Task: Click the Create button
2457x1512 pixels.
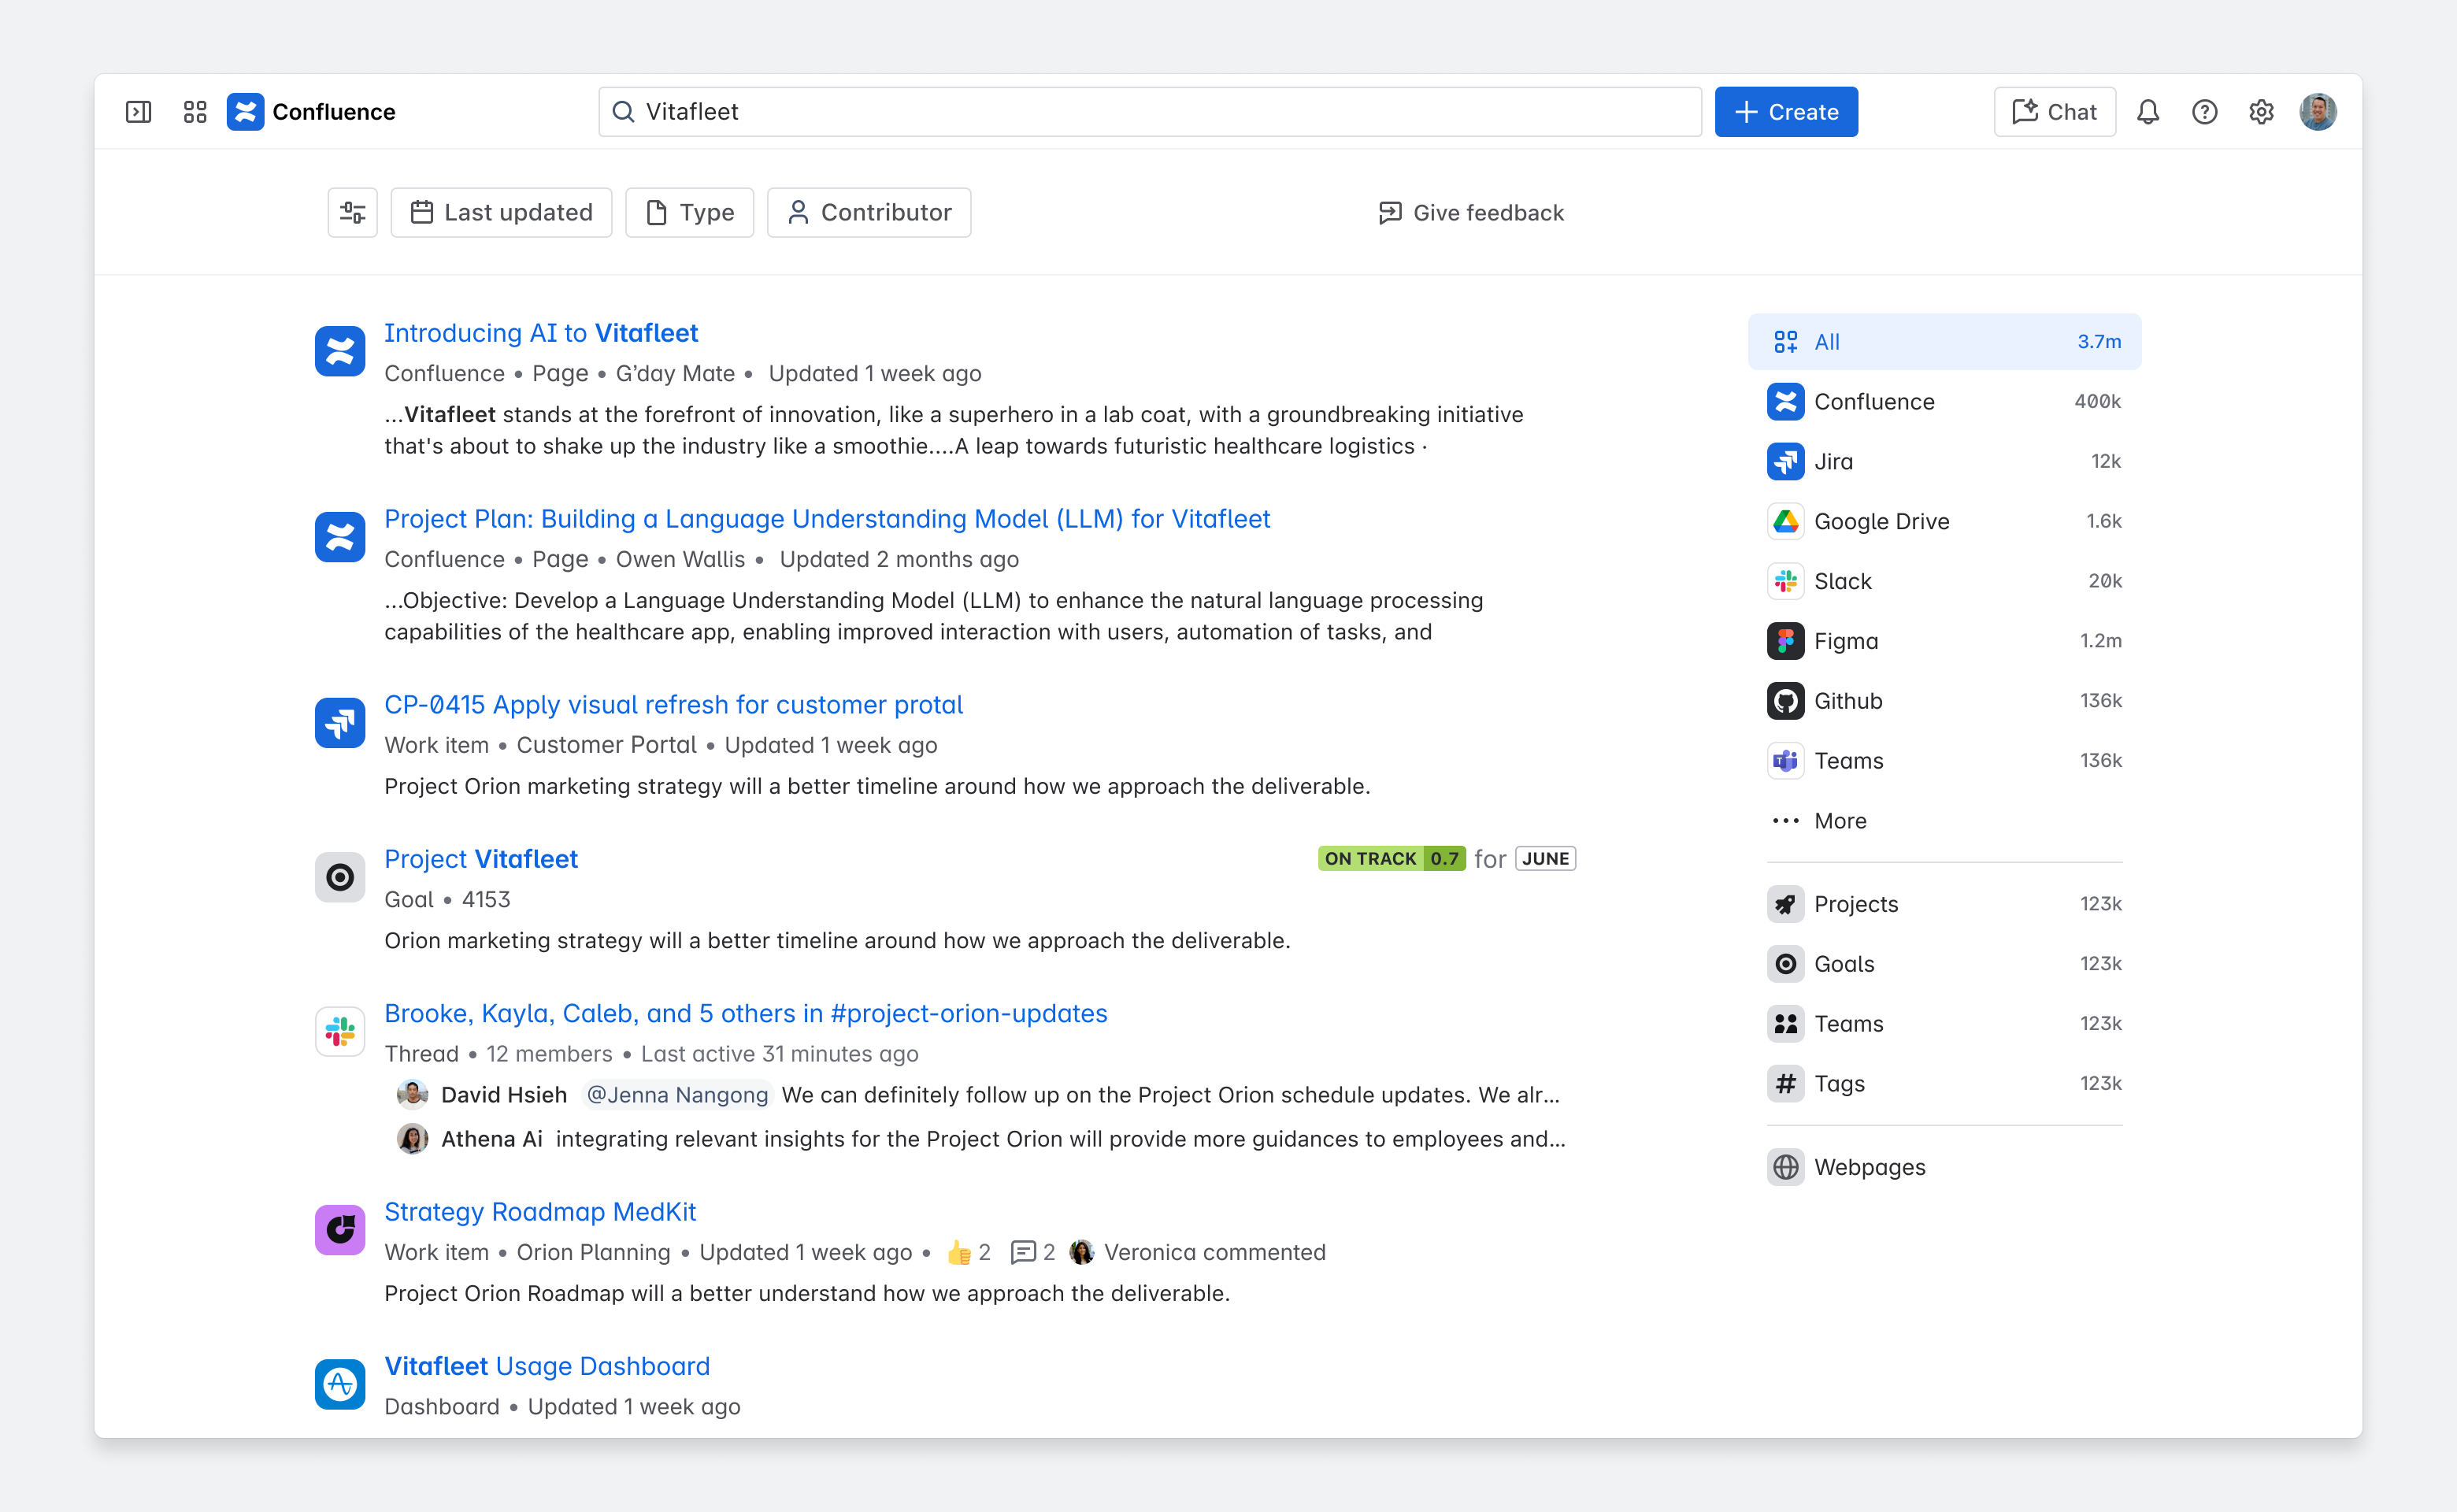Action: (x=1786, y=111)
